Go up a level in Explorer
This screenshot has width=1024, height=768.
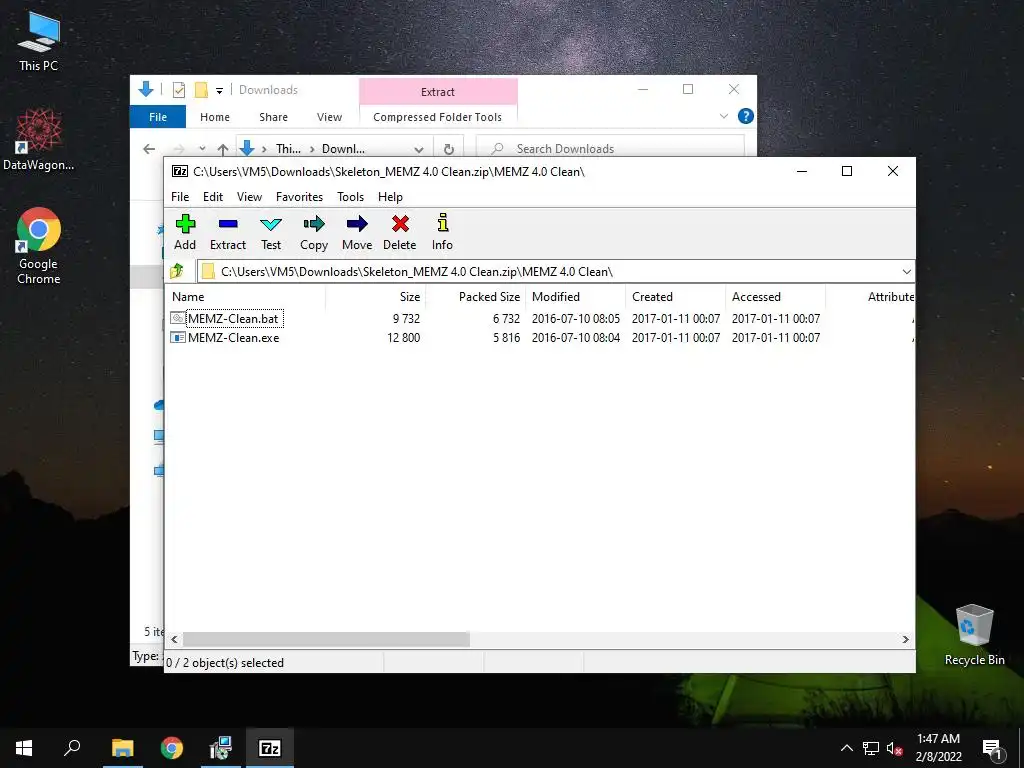[x=223, y=149]
